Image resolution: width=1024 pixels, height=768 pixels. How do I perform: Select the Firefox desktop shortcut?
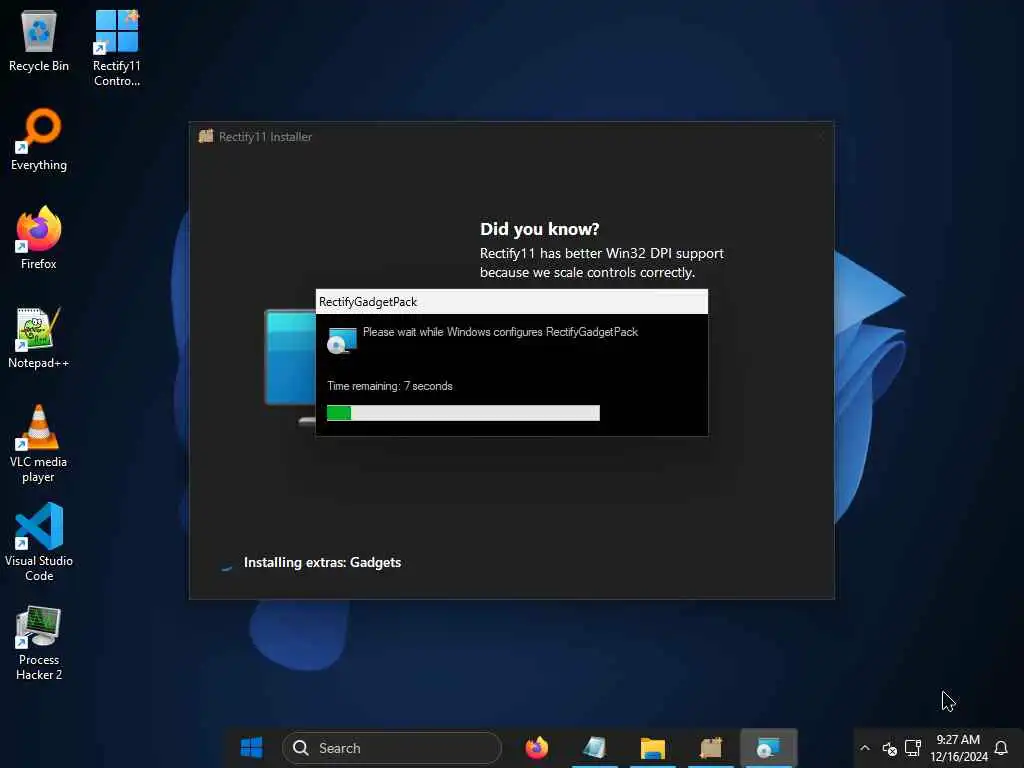[x=39, y=238]
